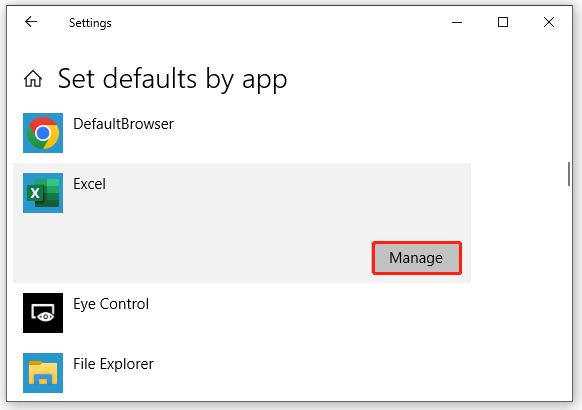Click the back arrow icon
Image resolution: width=582 pixels, height=410 pixels.
click(x=31, y=22)
